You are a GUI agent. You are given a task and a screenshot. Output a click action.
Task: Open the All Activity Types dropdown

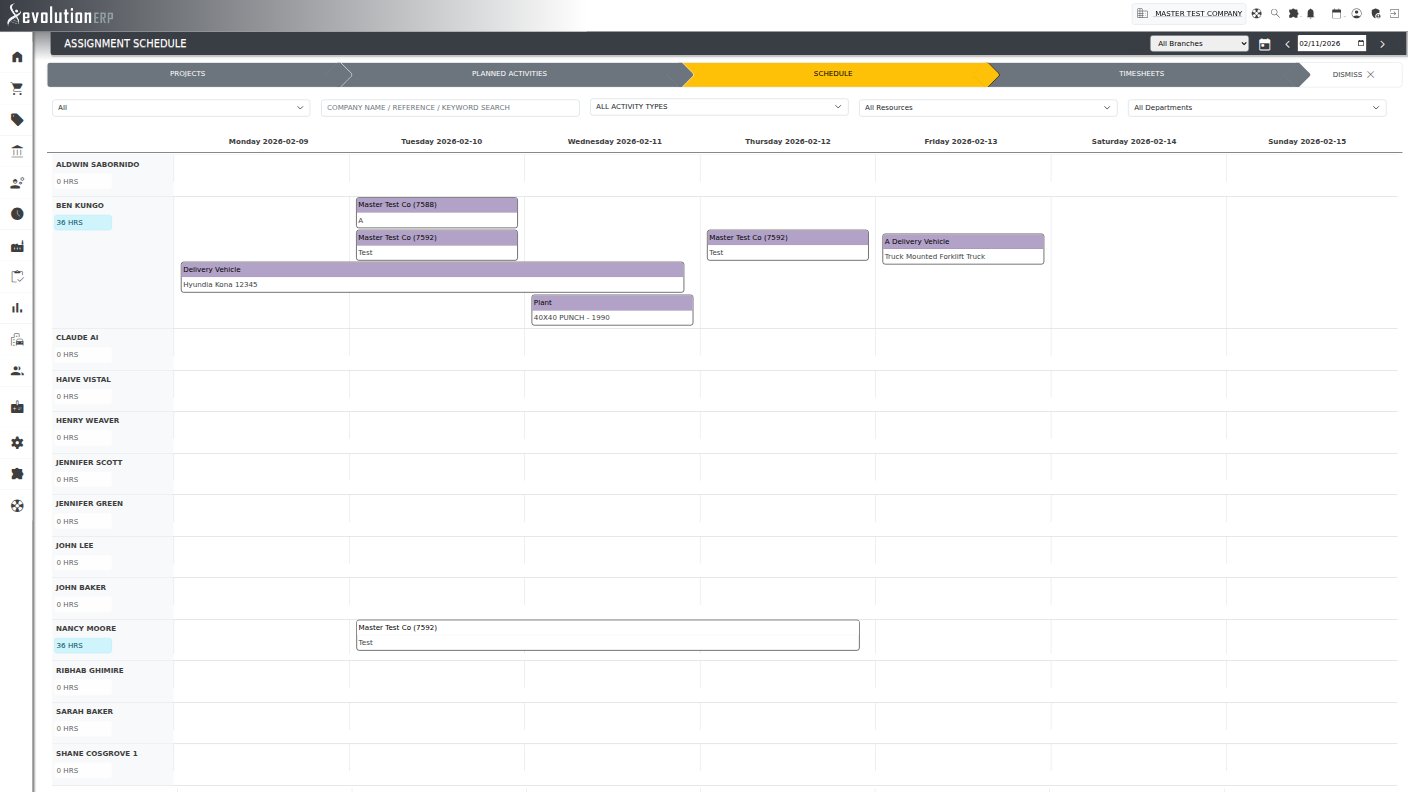click(720, 107)
